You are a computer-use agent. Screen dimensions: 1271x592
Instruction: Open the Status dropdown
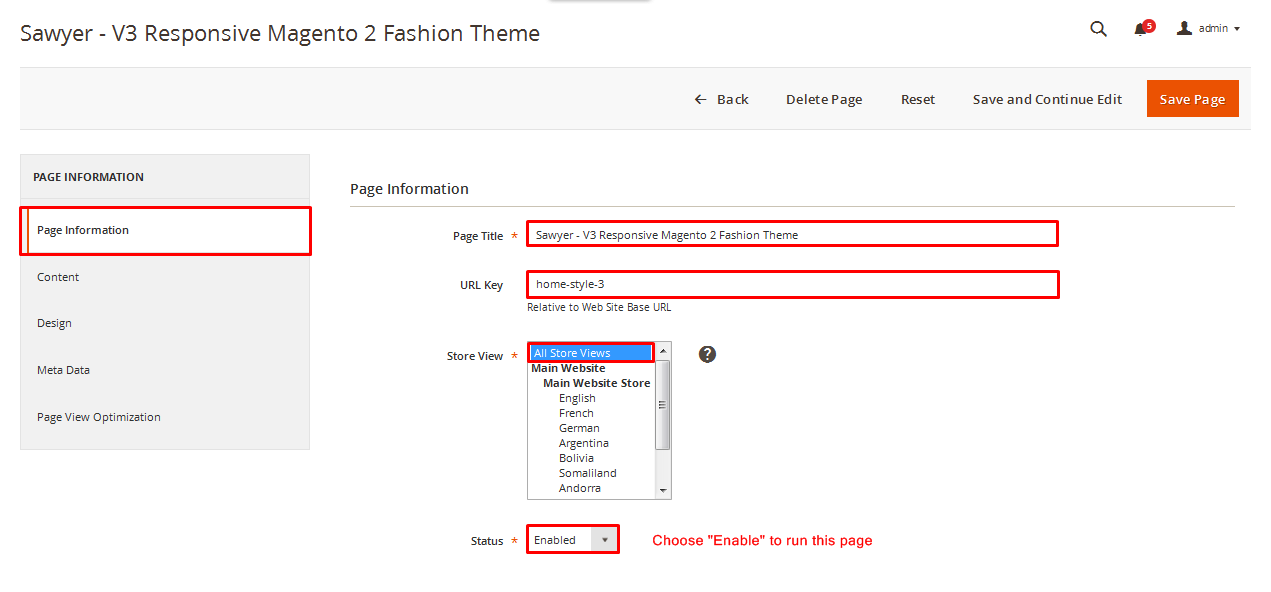pos(573,540)
